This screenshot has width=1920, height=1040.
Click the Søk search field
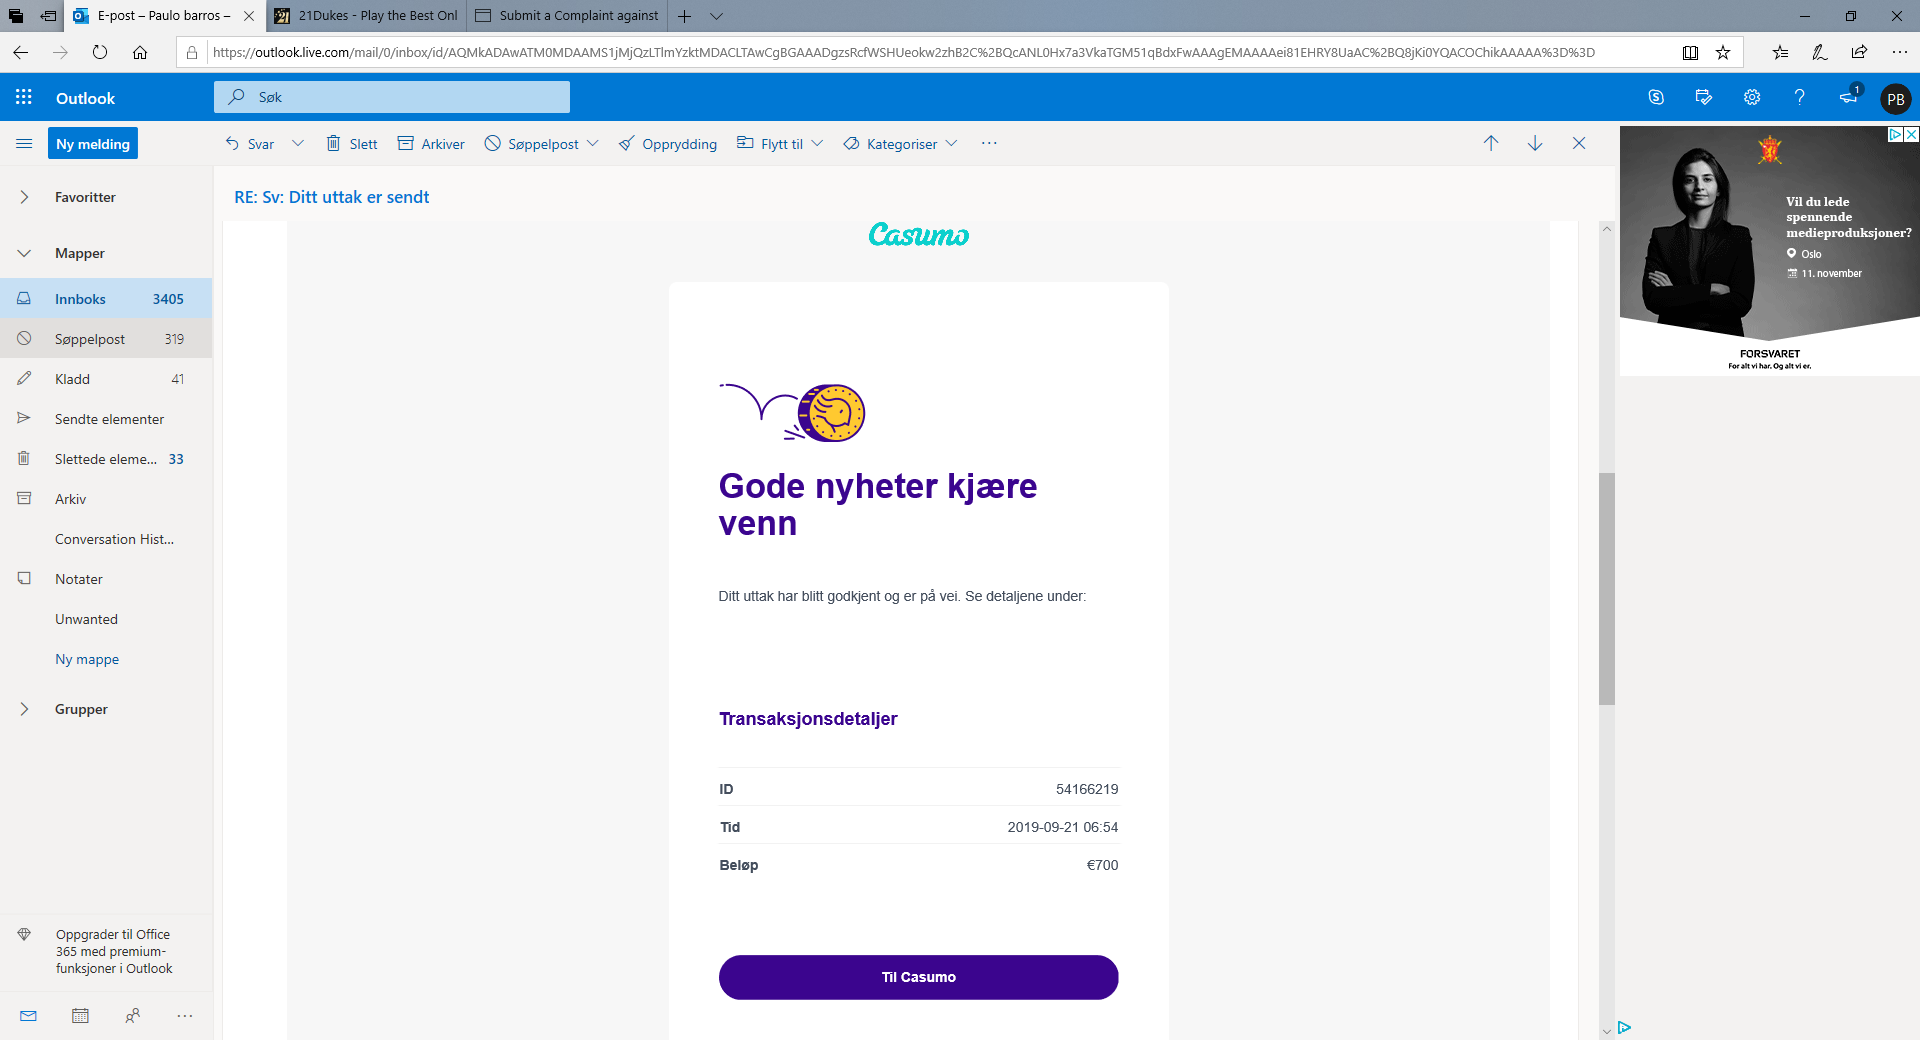click(x=392, y=97)
